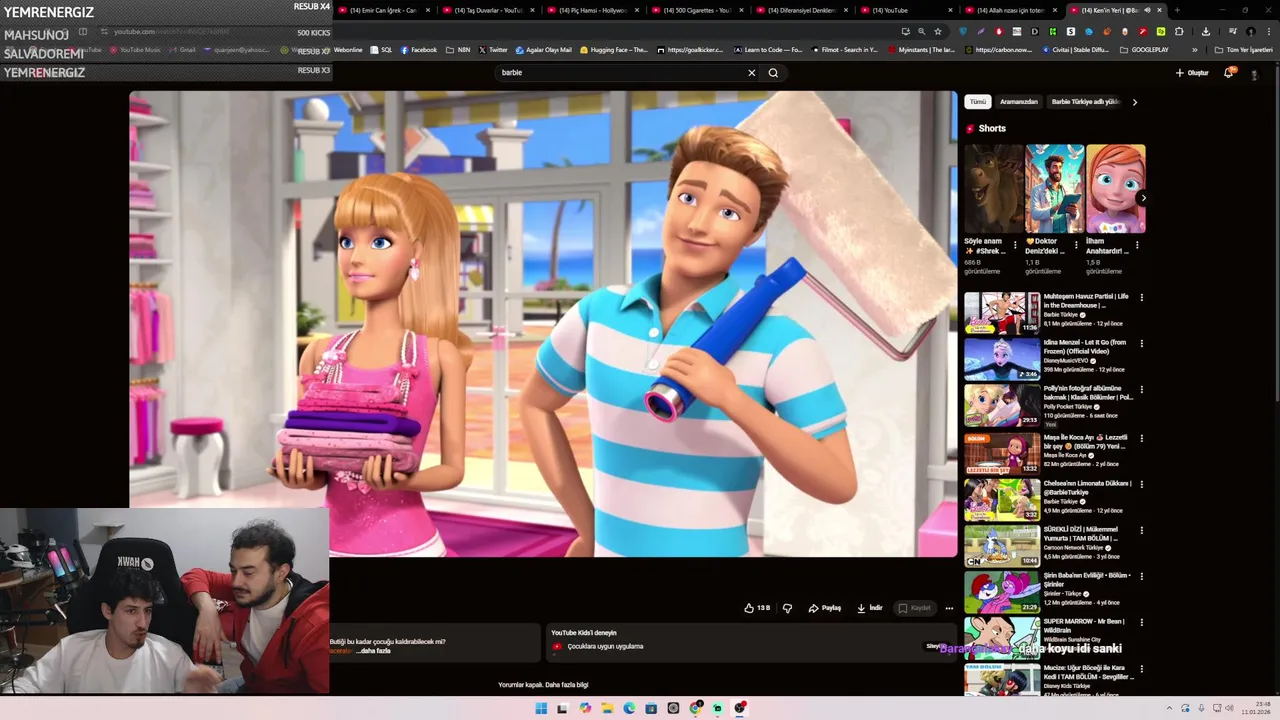This screenshot has width=1280, height=720.
Task: Switch to 'Taş Duvarlar' browser tab
Action: point(488,10)
